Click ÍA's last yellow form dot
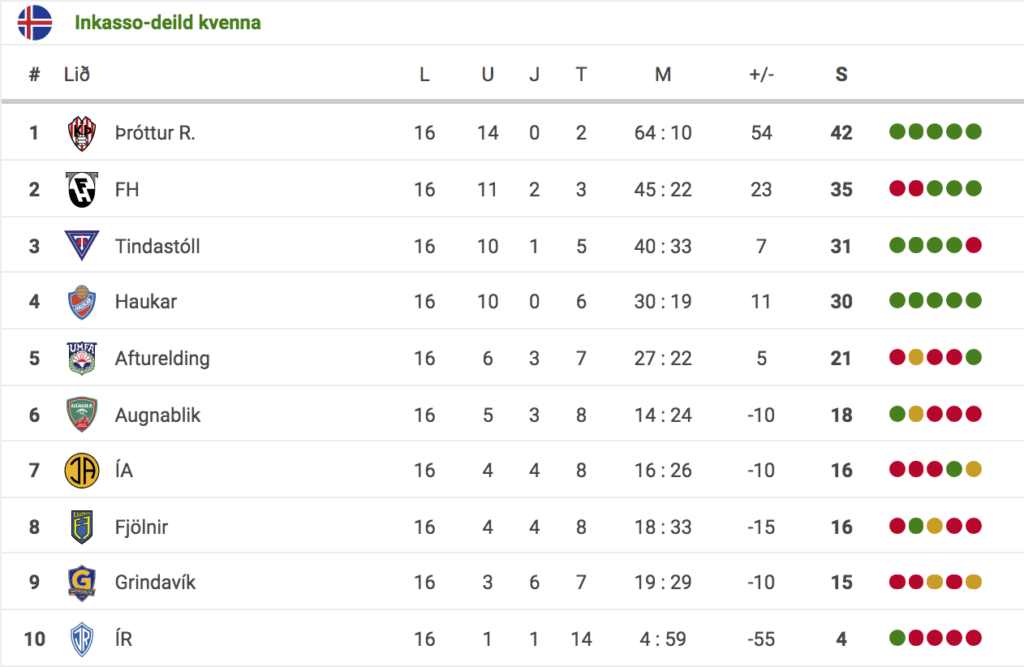 click(x=974, y=469)
